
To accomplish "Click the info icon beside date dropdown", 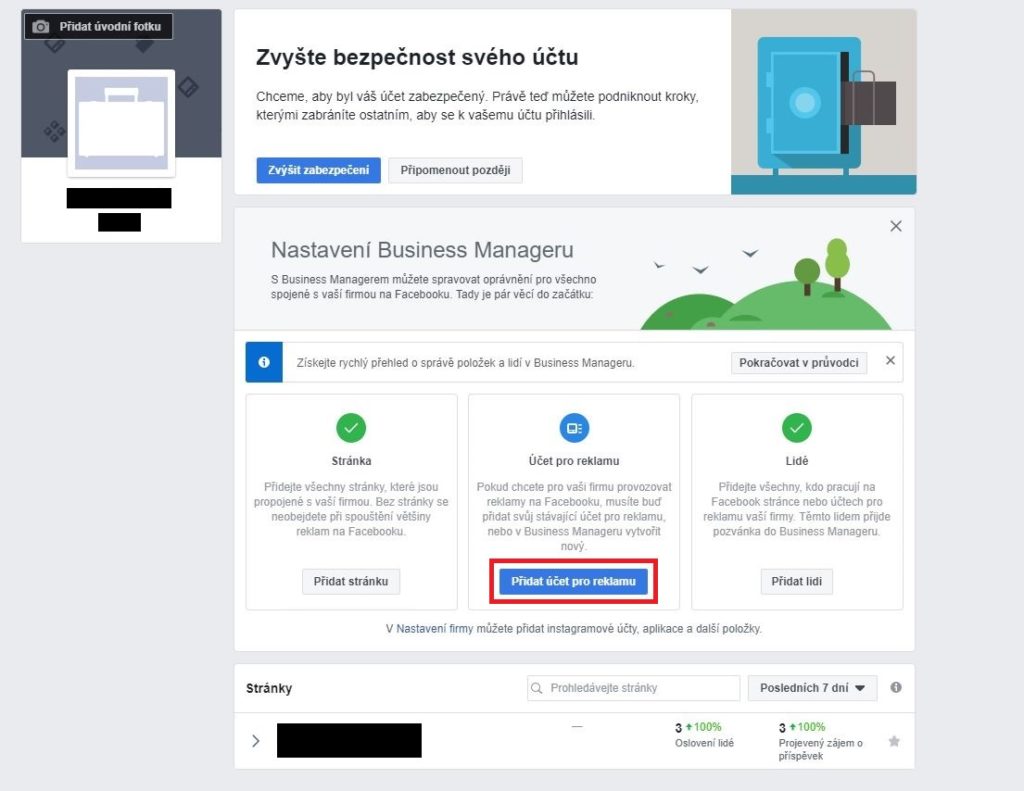I will [896, 687].
